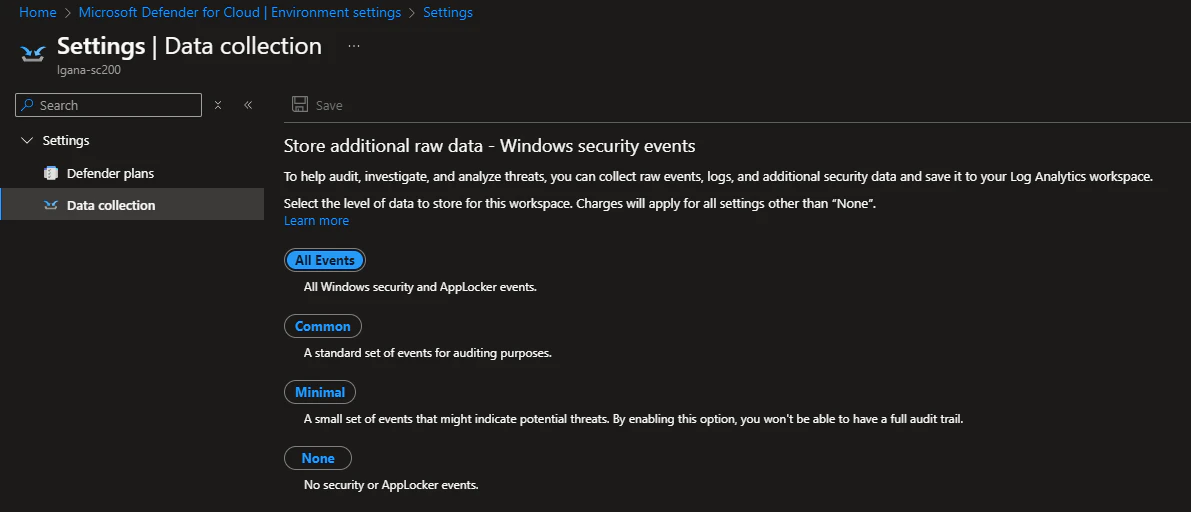This screenshot has height=512, width=1191.
Task: Collapse the sidebar with double-chevron icon
Action: tap(248, 105)
